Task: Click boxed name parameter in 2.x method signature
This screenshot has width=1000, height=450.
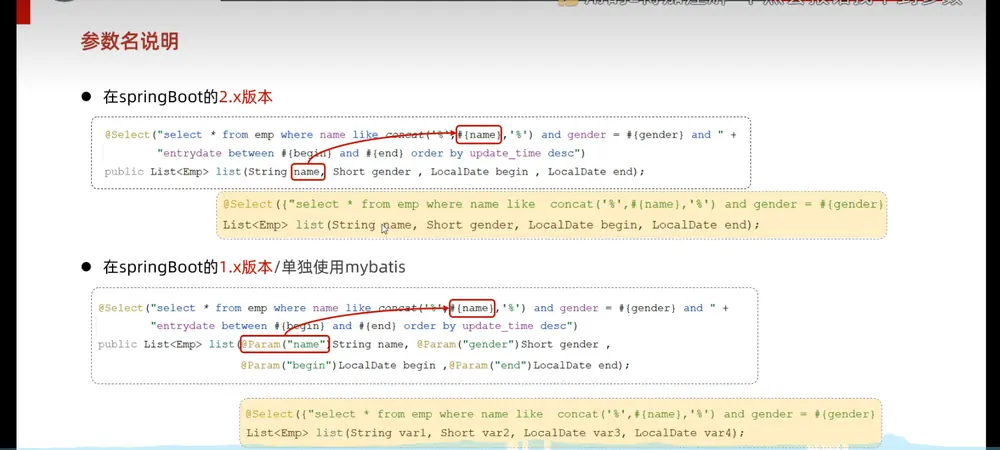Action: pyautogui.click(x=309, y=171)
